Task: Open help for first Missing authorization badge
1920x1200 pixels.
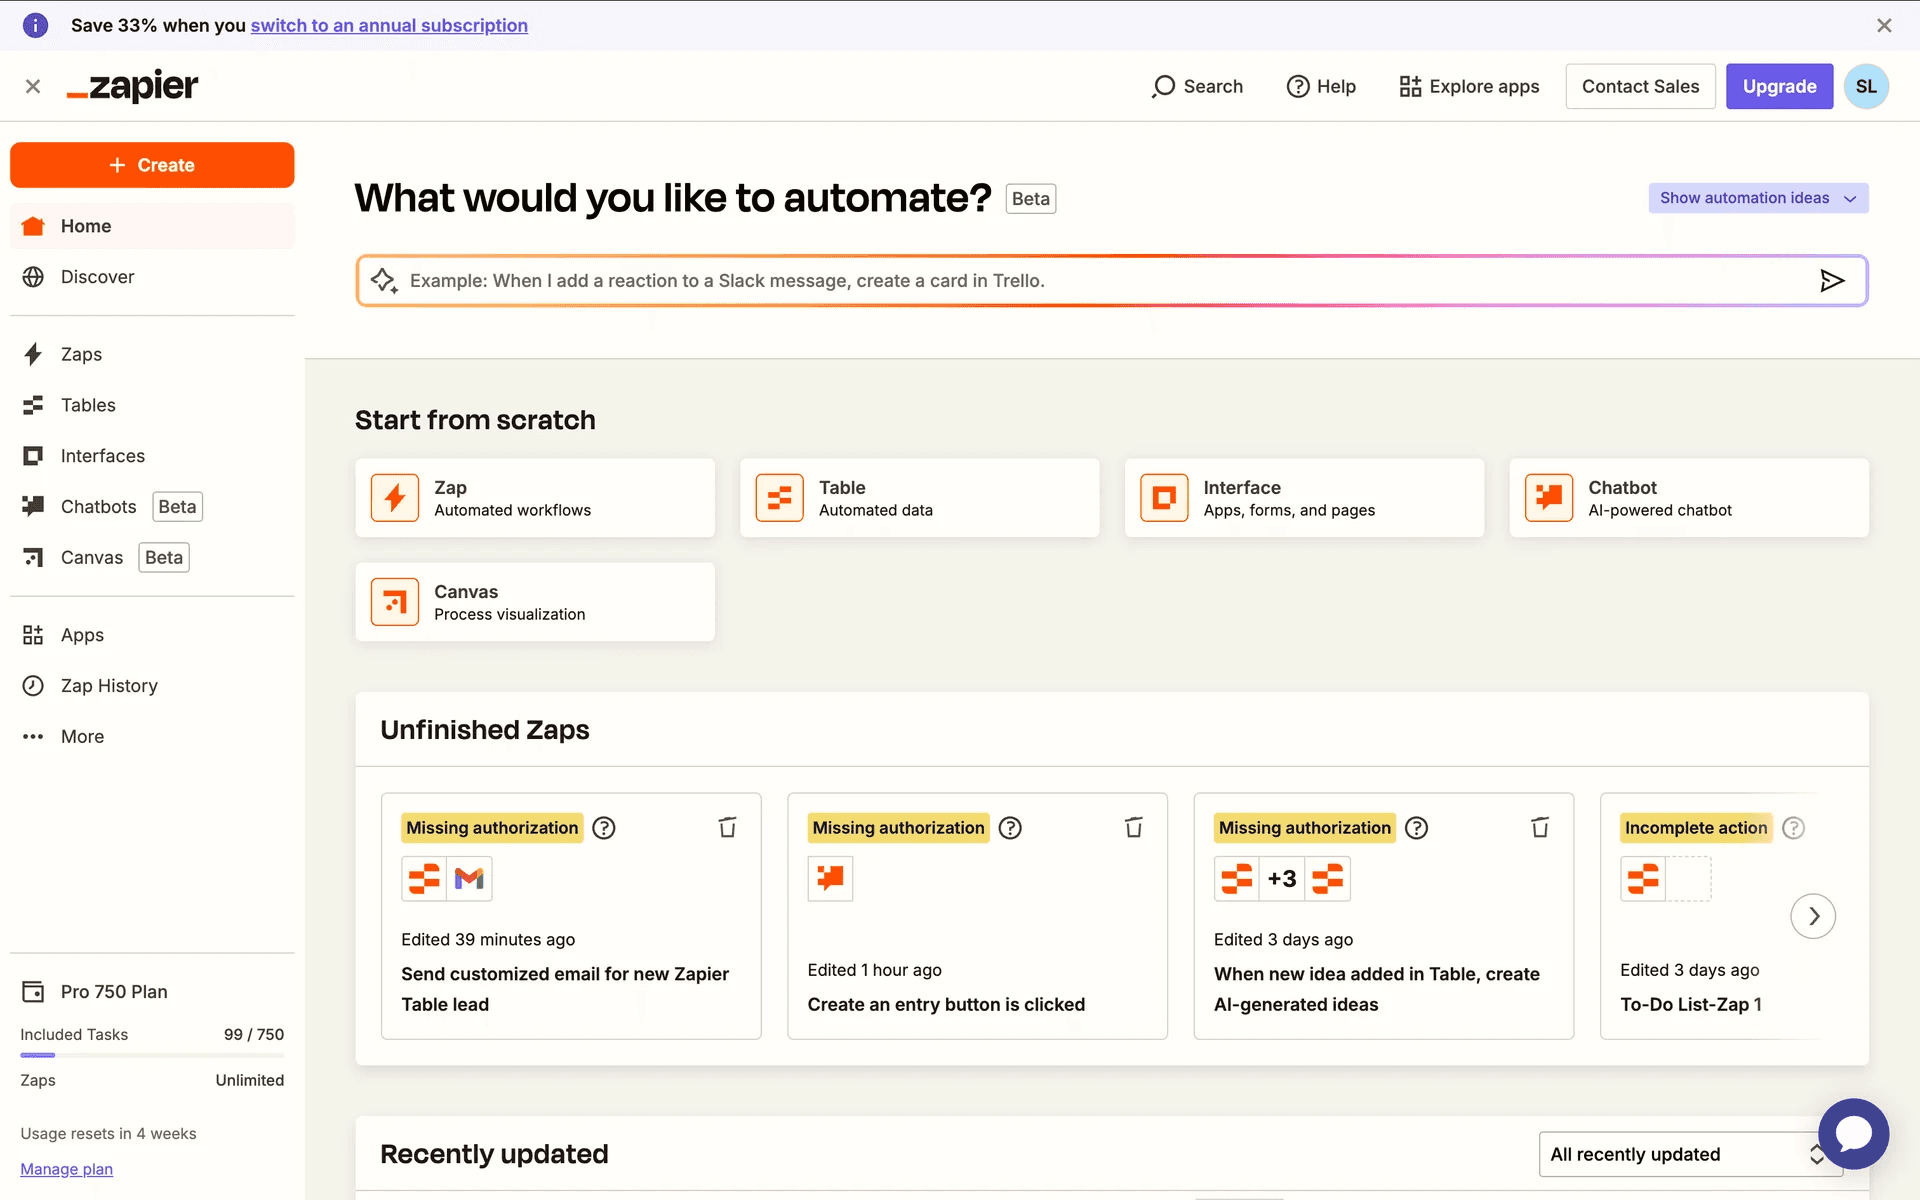Action: click(604, 828)
